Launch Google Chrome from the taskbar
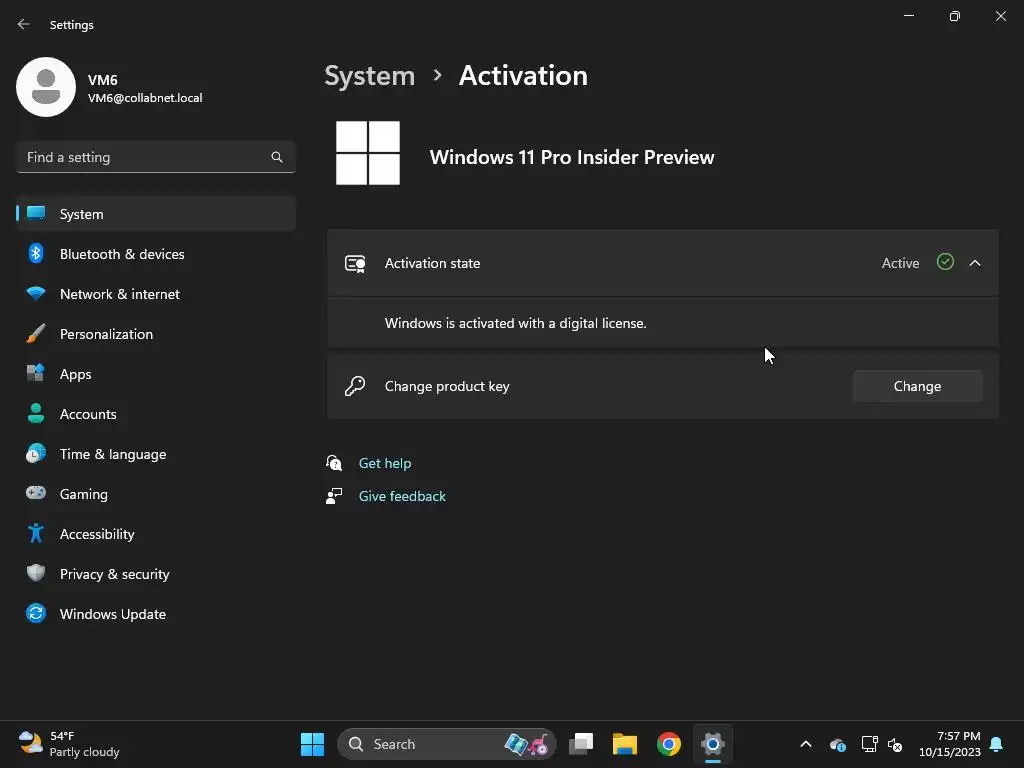 [x=669, y=744]
